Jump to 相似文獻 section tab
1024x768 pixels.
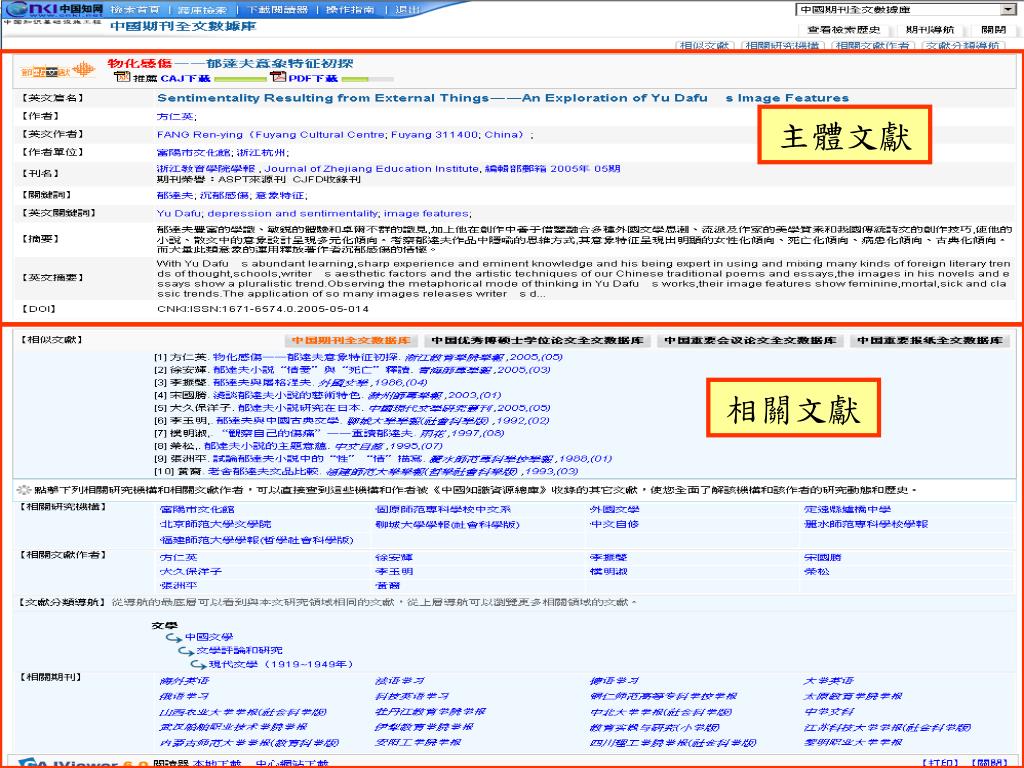[704, 46]
